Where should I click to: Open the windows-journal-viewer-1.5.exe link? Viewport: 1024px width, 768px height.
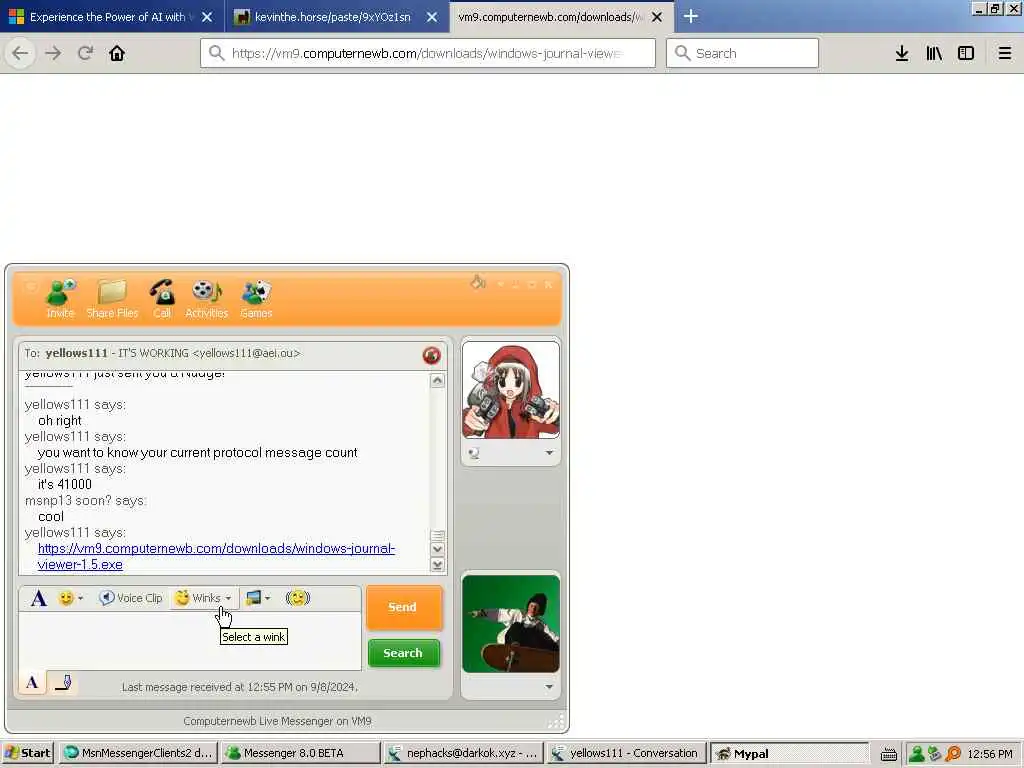(216, 556)
